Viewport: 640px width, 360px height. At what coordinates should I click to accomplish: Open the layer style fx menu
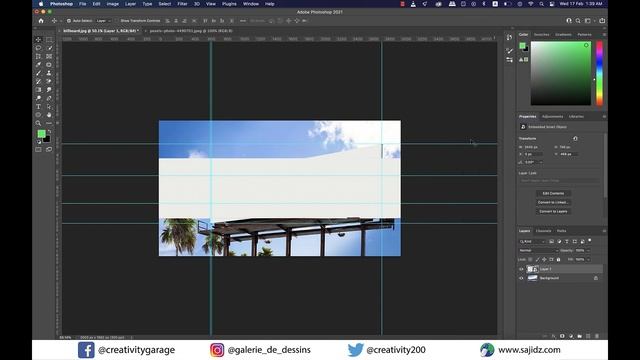553,336
